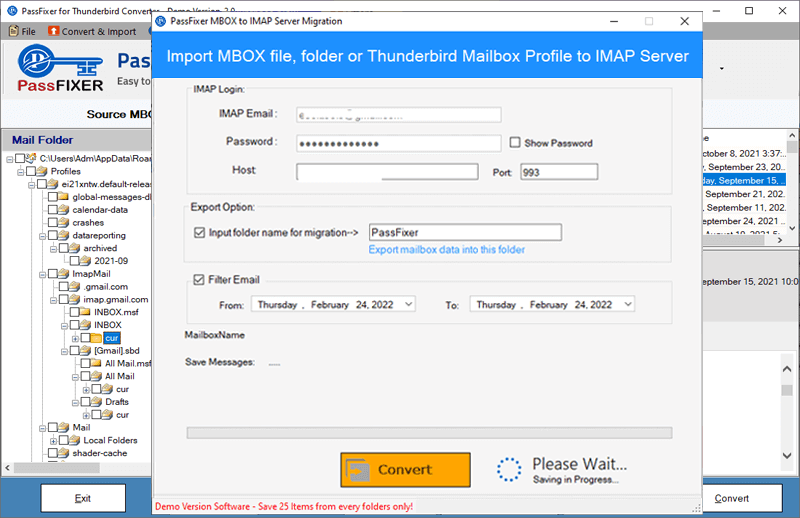Open the File menu
This screenshot has width=800, height=518.
click(x=22, y=31)
